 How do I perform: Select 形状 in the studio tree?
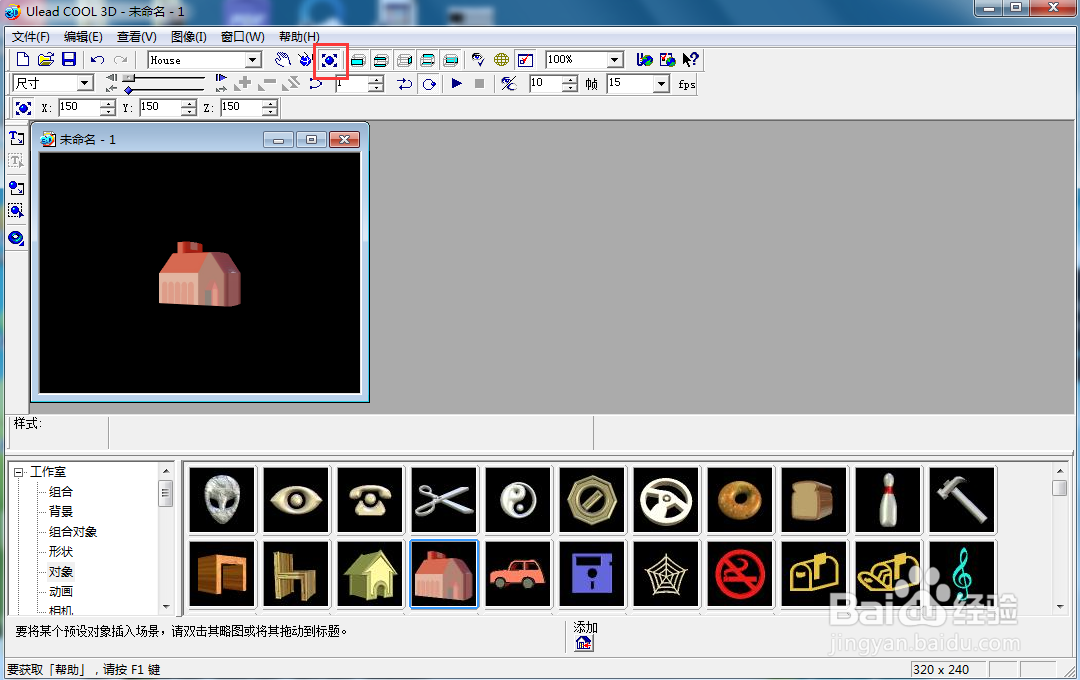(x=61, y=552)
